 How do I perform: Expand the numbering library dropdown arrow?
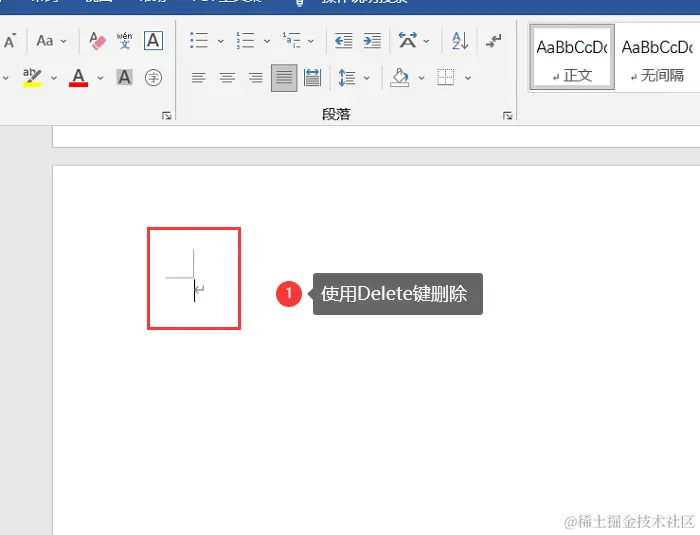267,41
